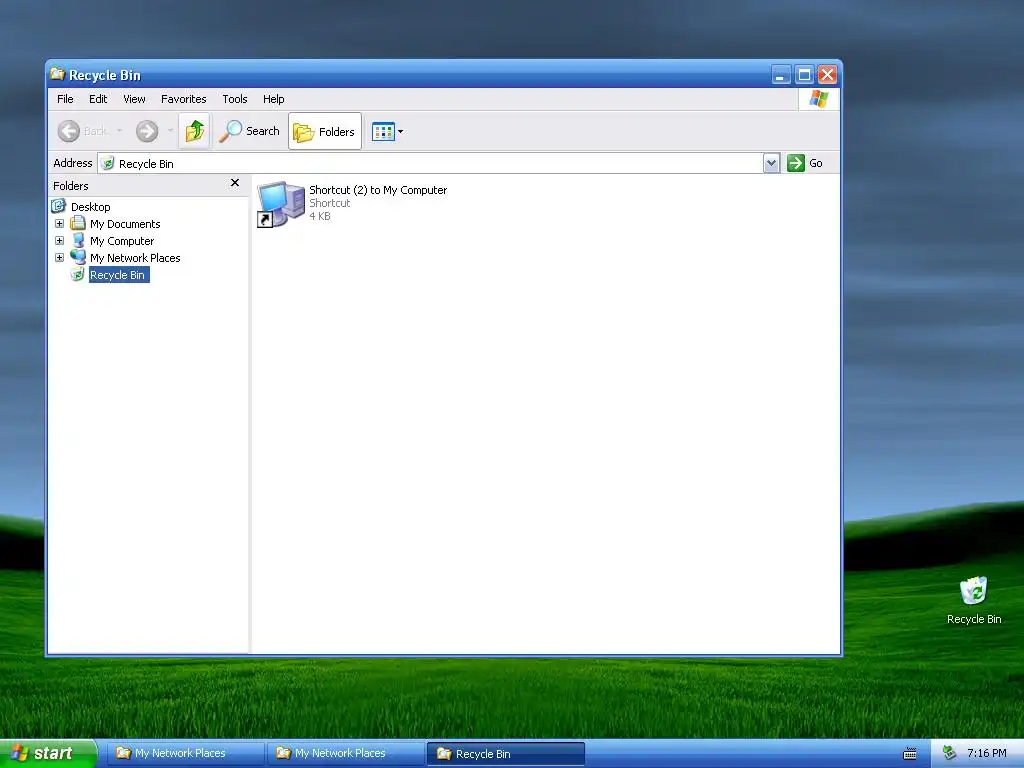Select Desktop in folder tree

[91, 207]
